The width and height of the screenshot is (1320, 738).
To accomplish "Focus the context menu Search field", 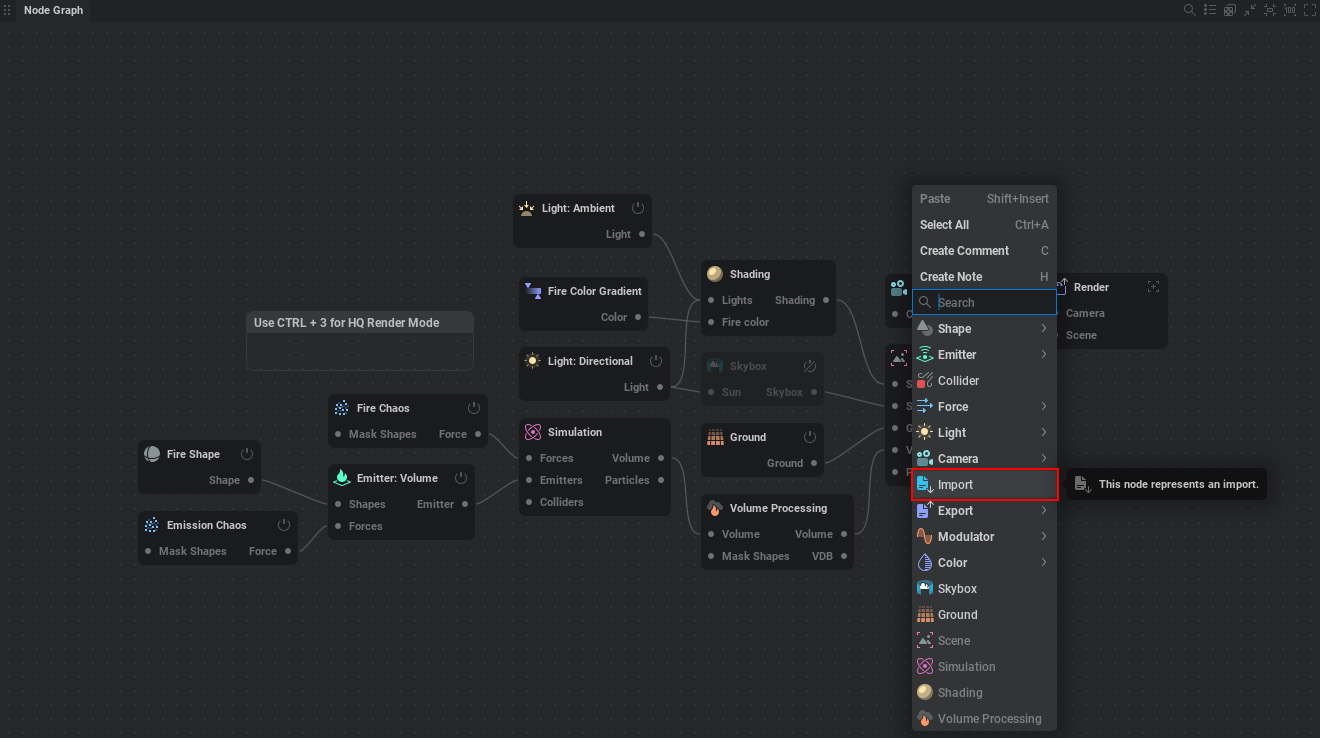I will coord(985,302).
